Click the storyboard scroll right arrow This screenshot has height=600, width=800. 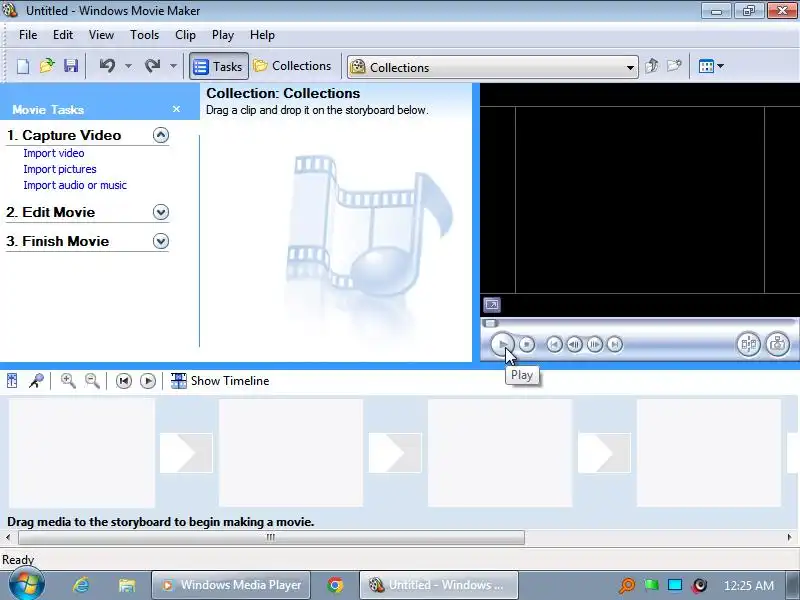point(789,537)
